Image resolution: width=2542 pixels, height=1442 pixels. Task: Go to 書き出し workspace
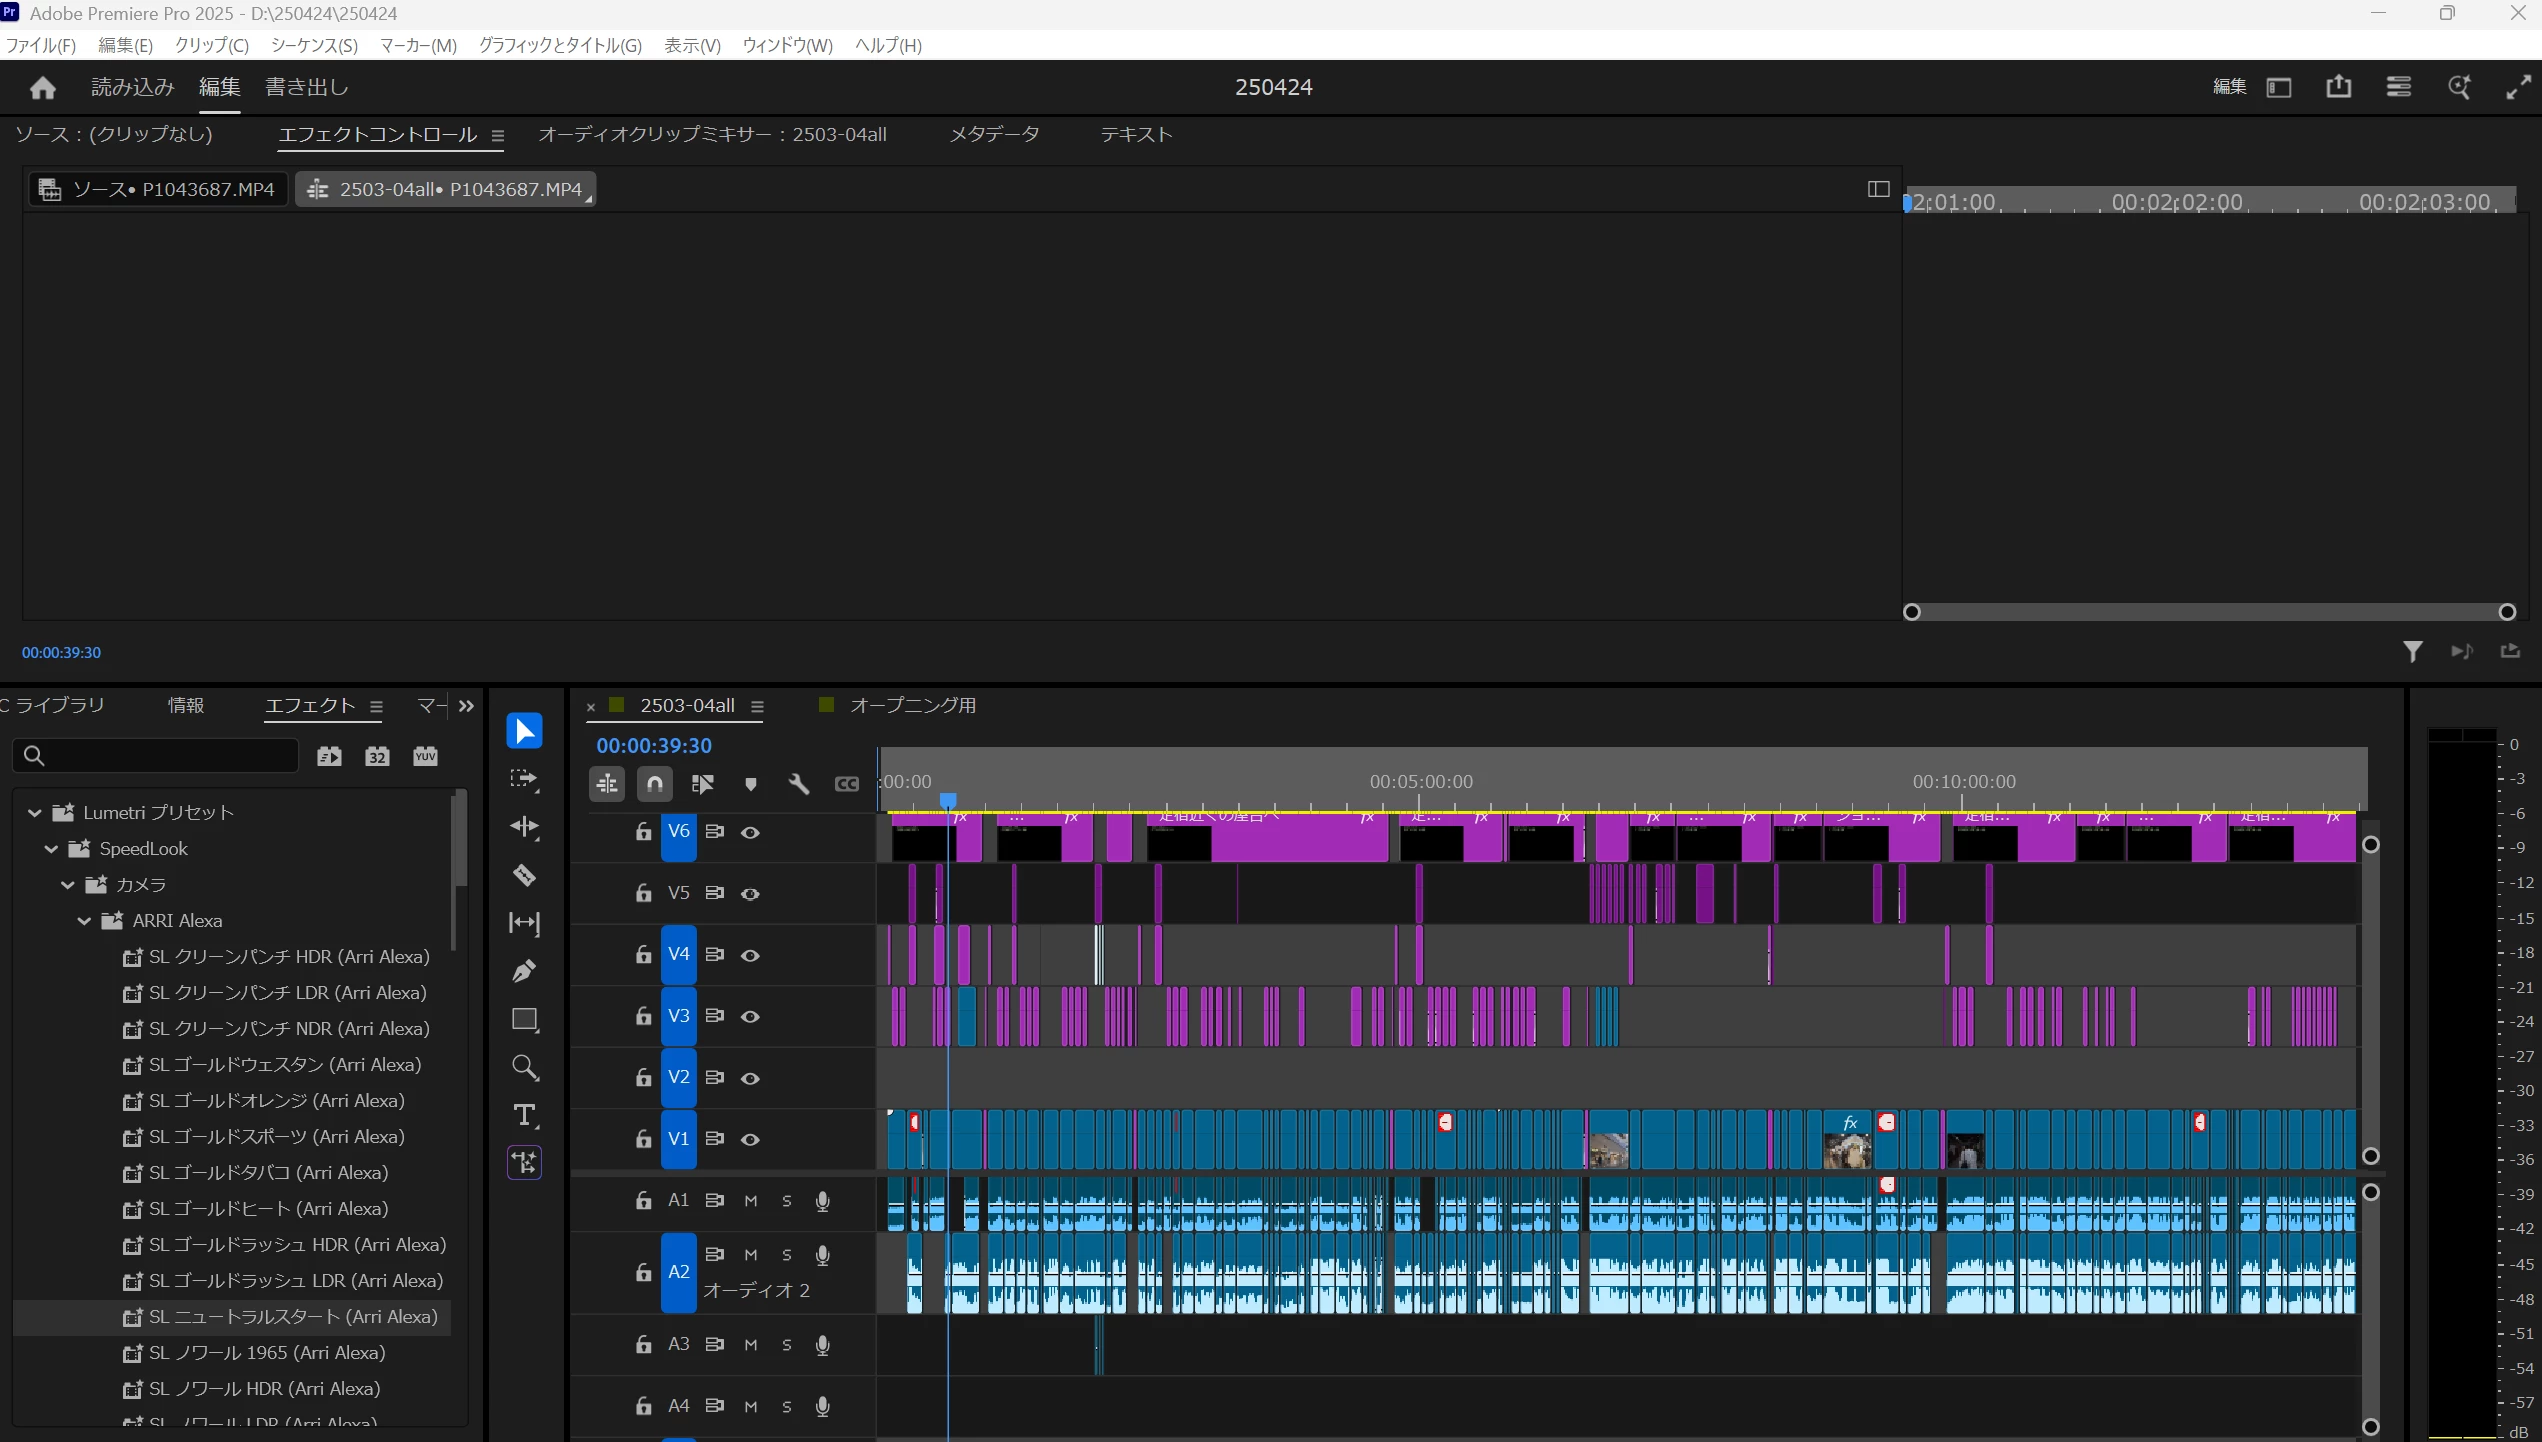(x=306, y=87)
